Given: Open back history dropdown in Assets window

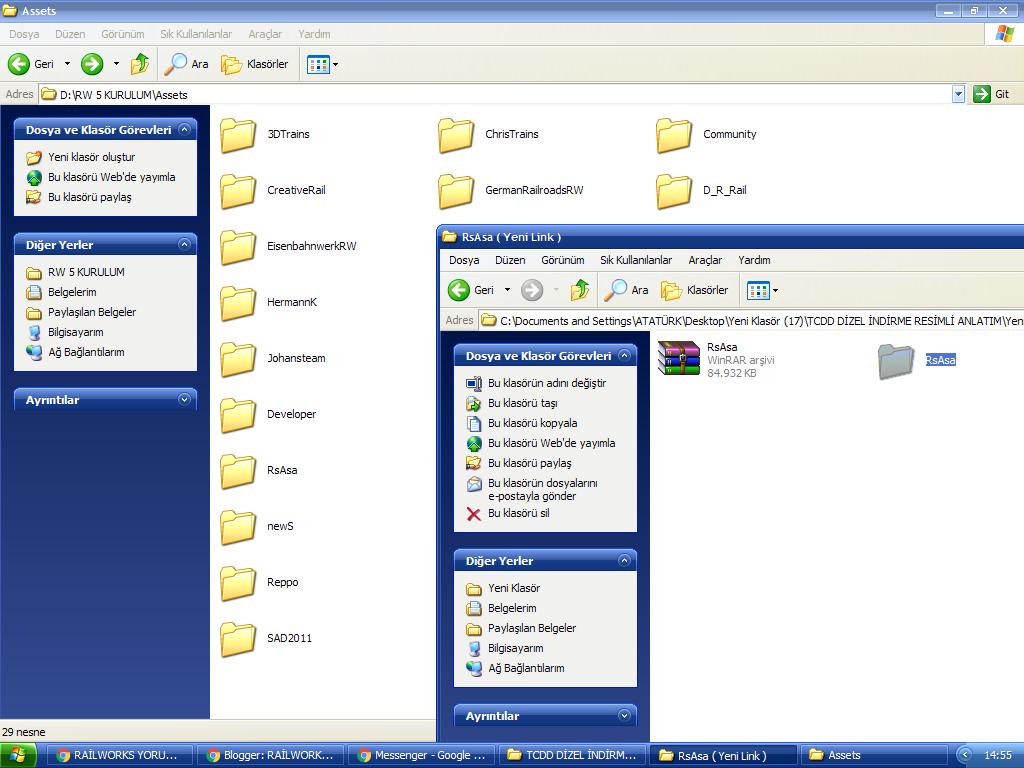Looking at the screenshot, I should [67, 64].
